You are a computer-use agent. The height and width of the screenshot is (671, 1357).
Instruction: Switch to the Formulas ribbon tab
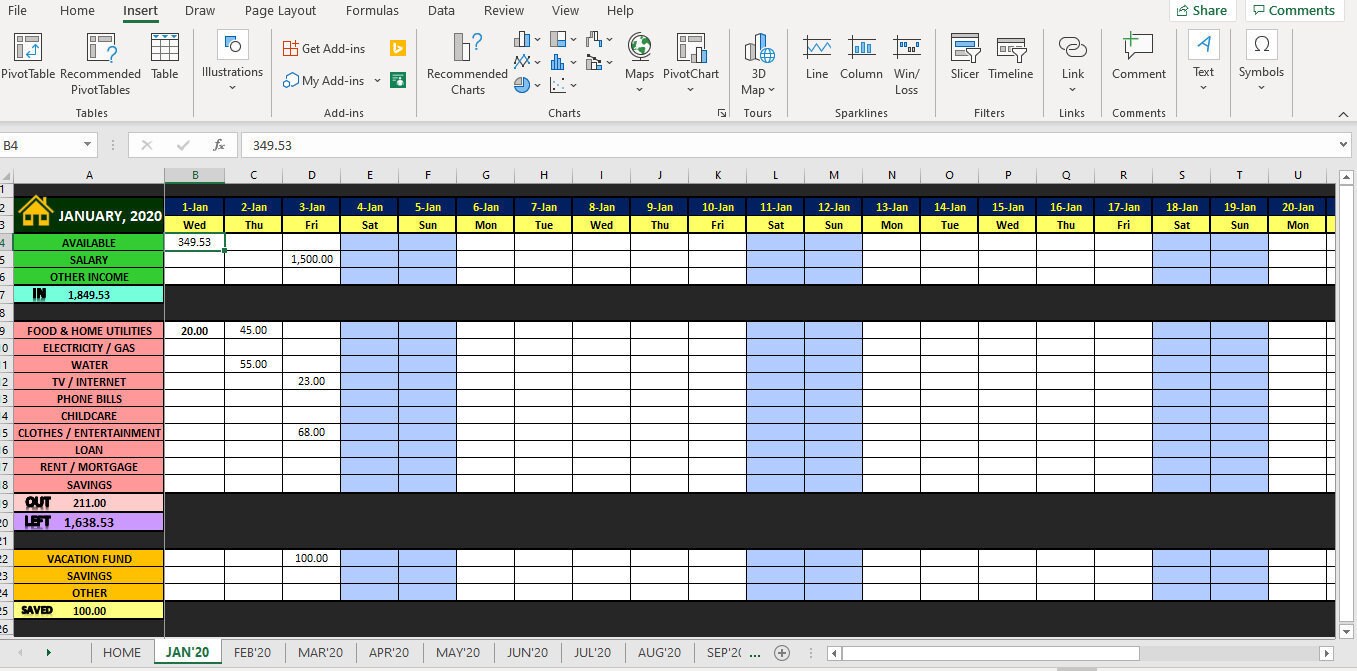click(371, 11)
